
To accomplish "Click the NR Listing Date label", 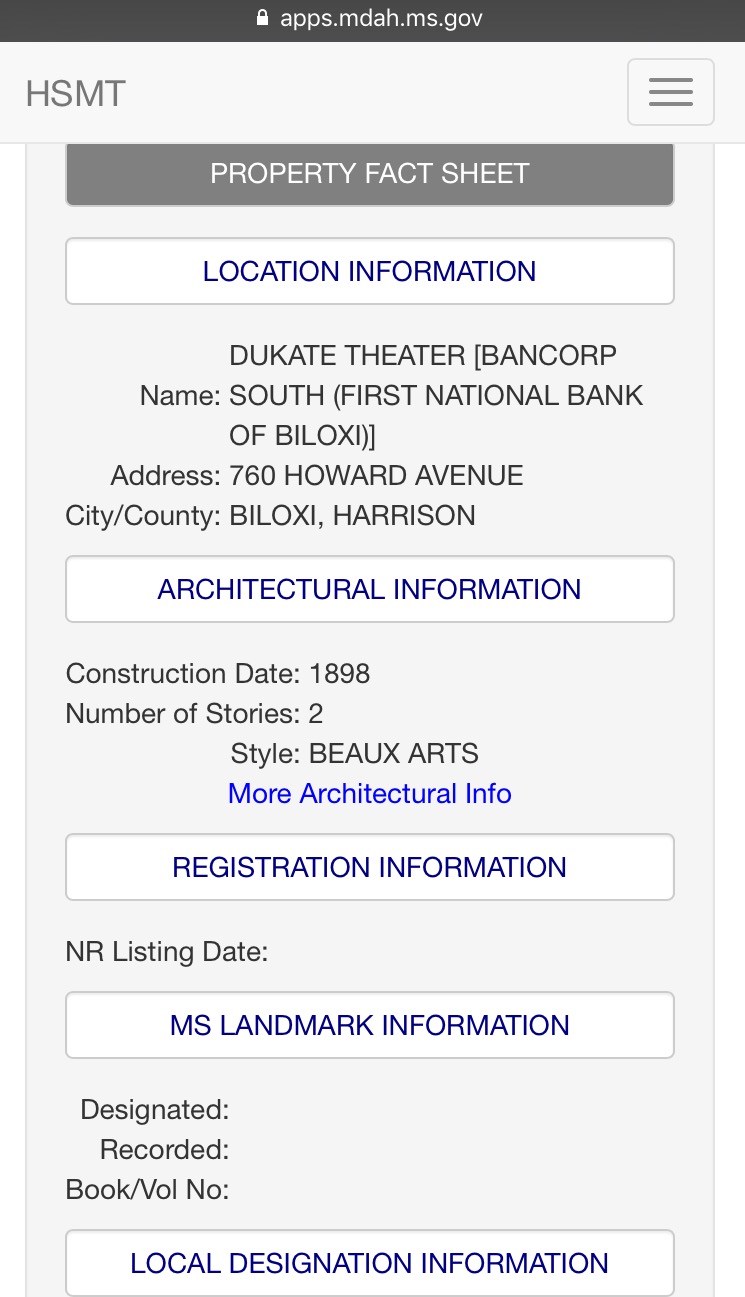I will 167,951.
